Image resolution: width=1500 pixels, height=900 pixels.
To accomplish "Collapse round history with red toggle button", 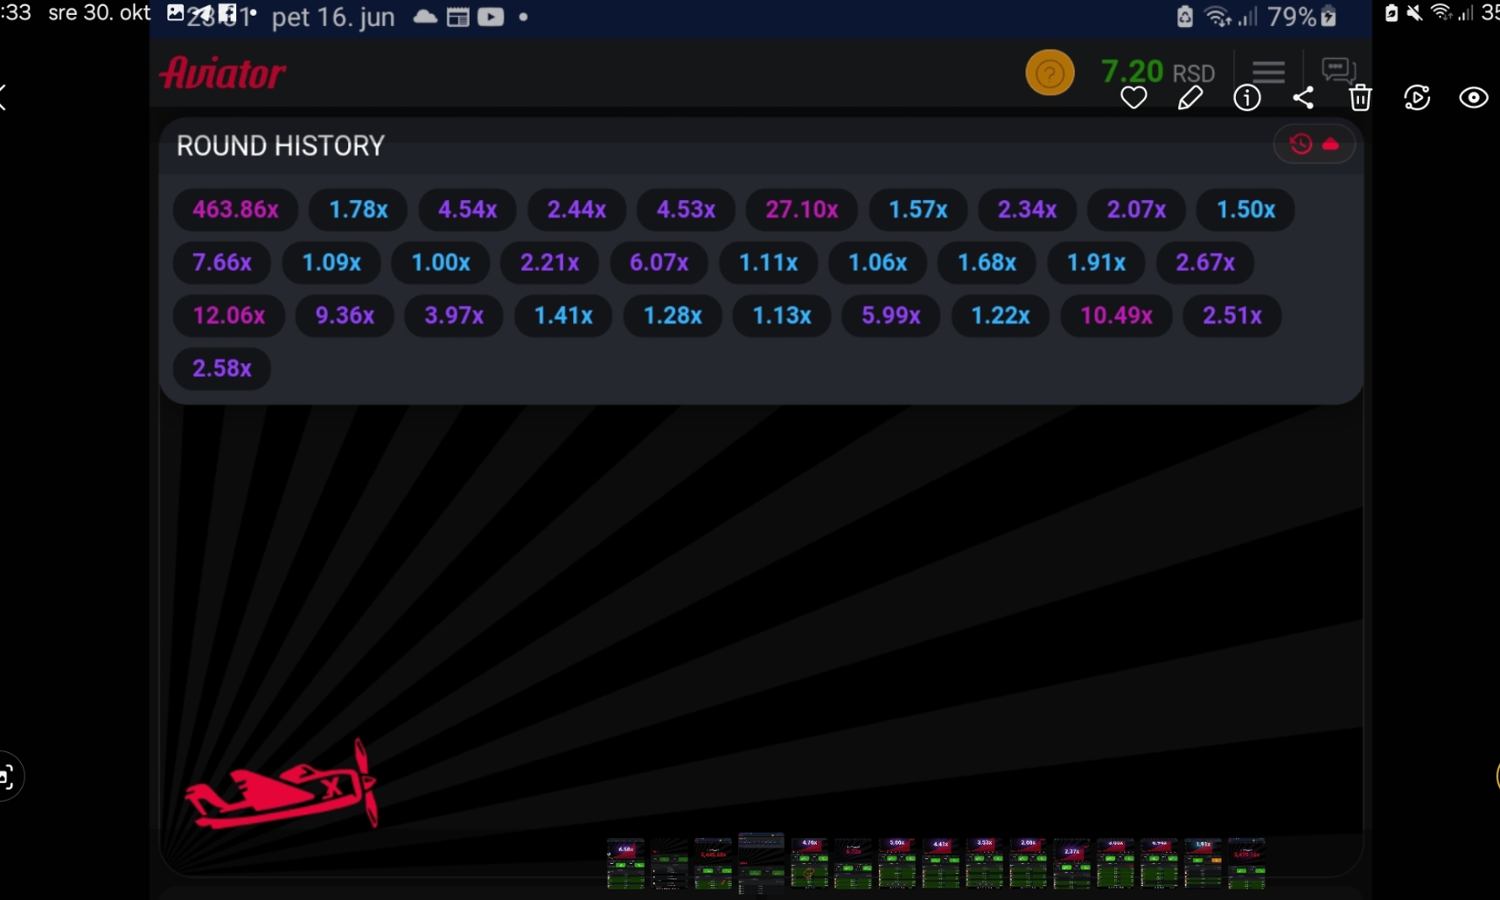I will tap(1314, 145).
